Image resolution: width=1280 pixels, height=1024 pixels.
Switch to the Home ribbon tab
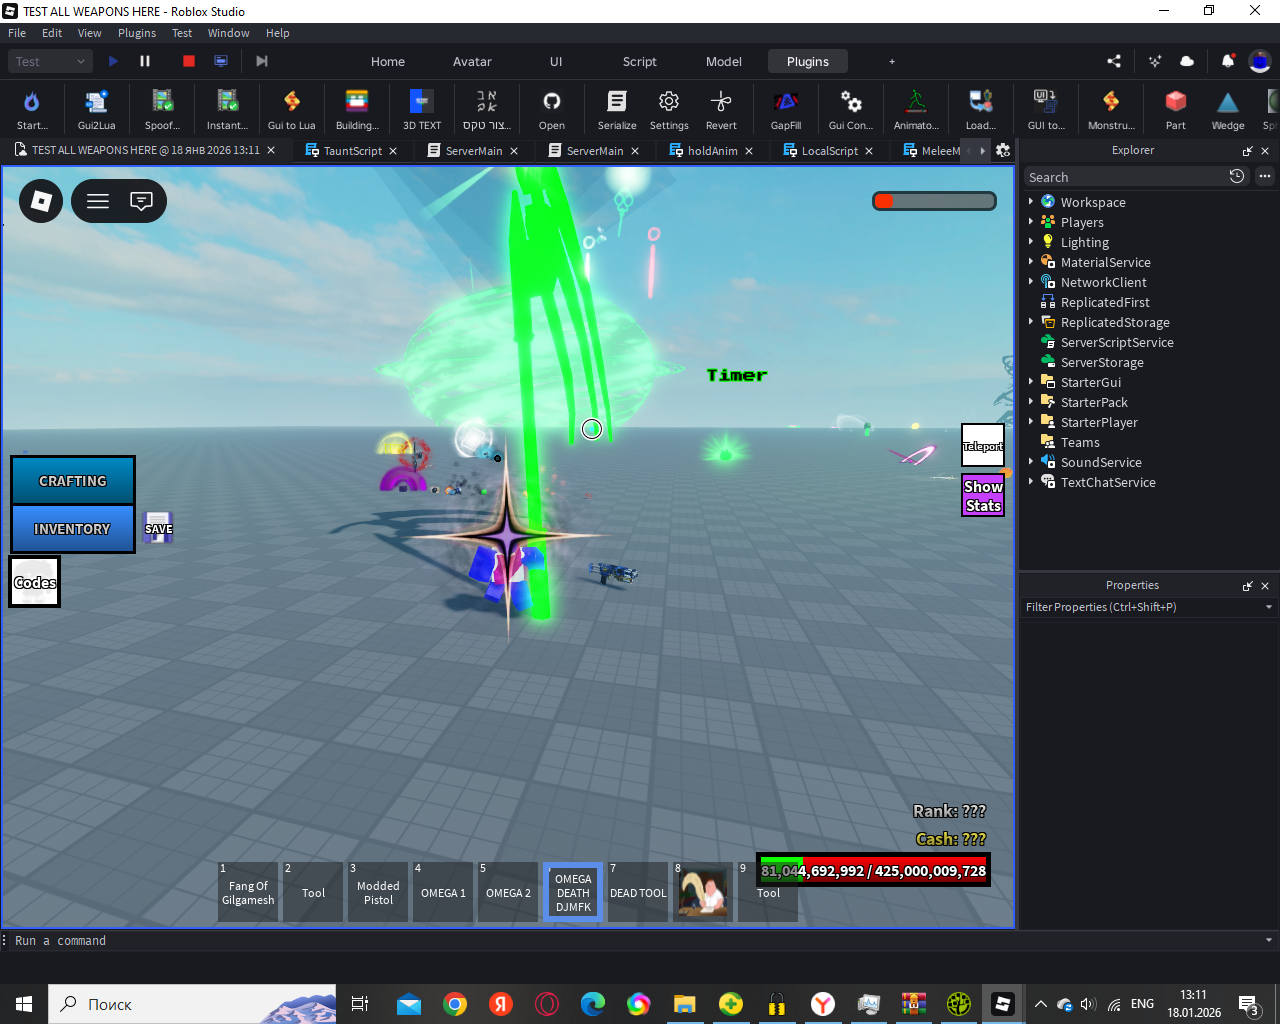click(388, 61)
